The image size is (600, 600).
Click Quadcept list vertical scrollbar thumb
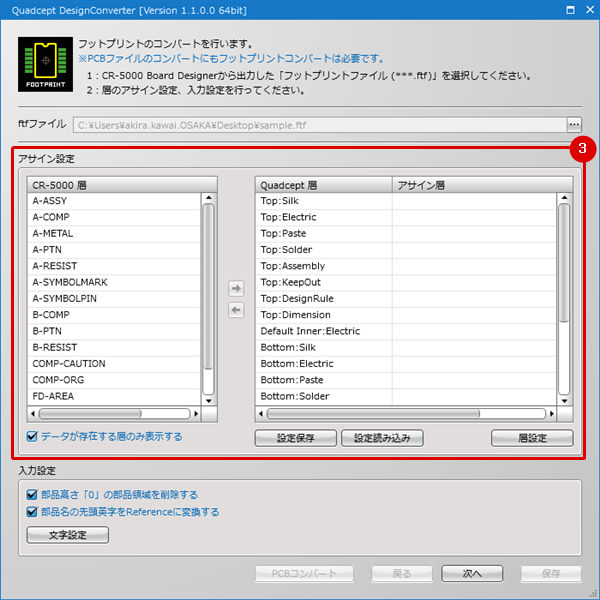coord(564,263)
